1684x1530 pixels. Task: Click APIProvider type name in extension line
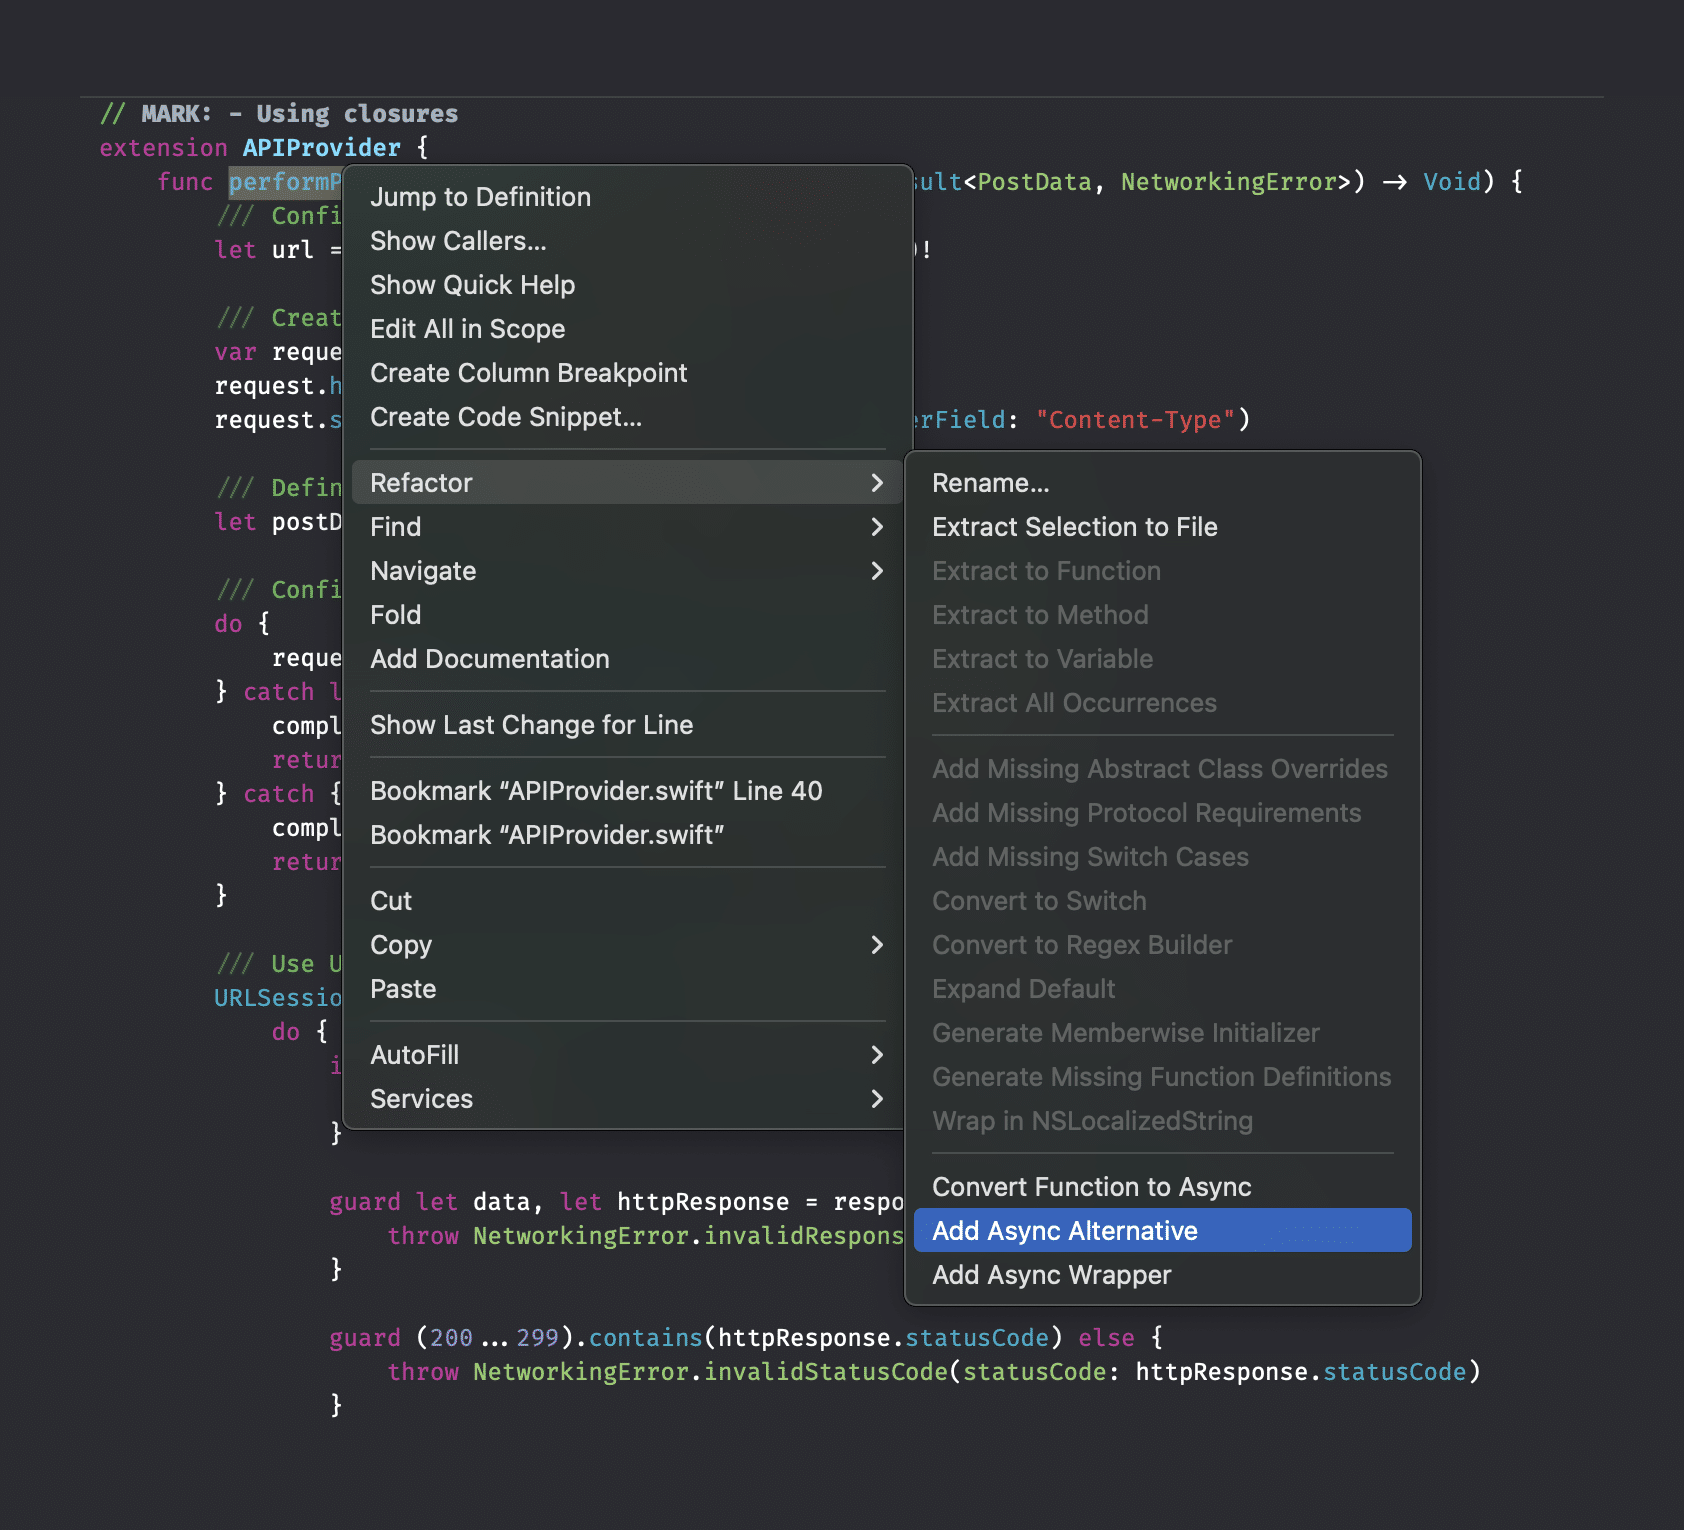[321, 148]
